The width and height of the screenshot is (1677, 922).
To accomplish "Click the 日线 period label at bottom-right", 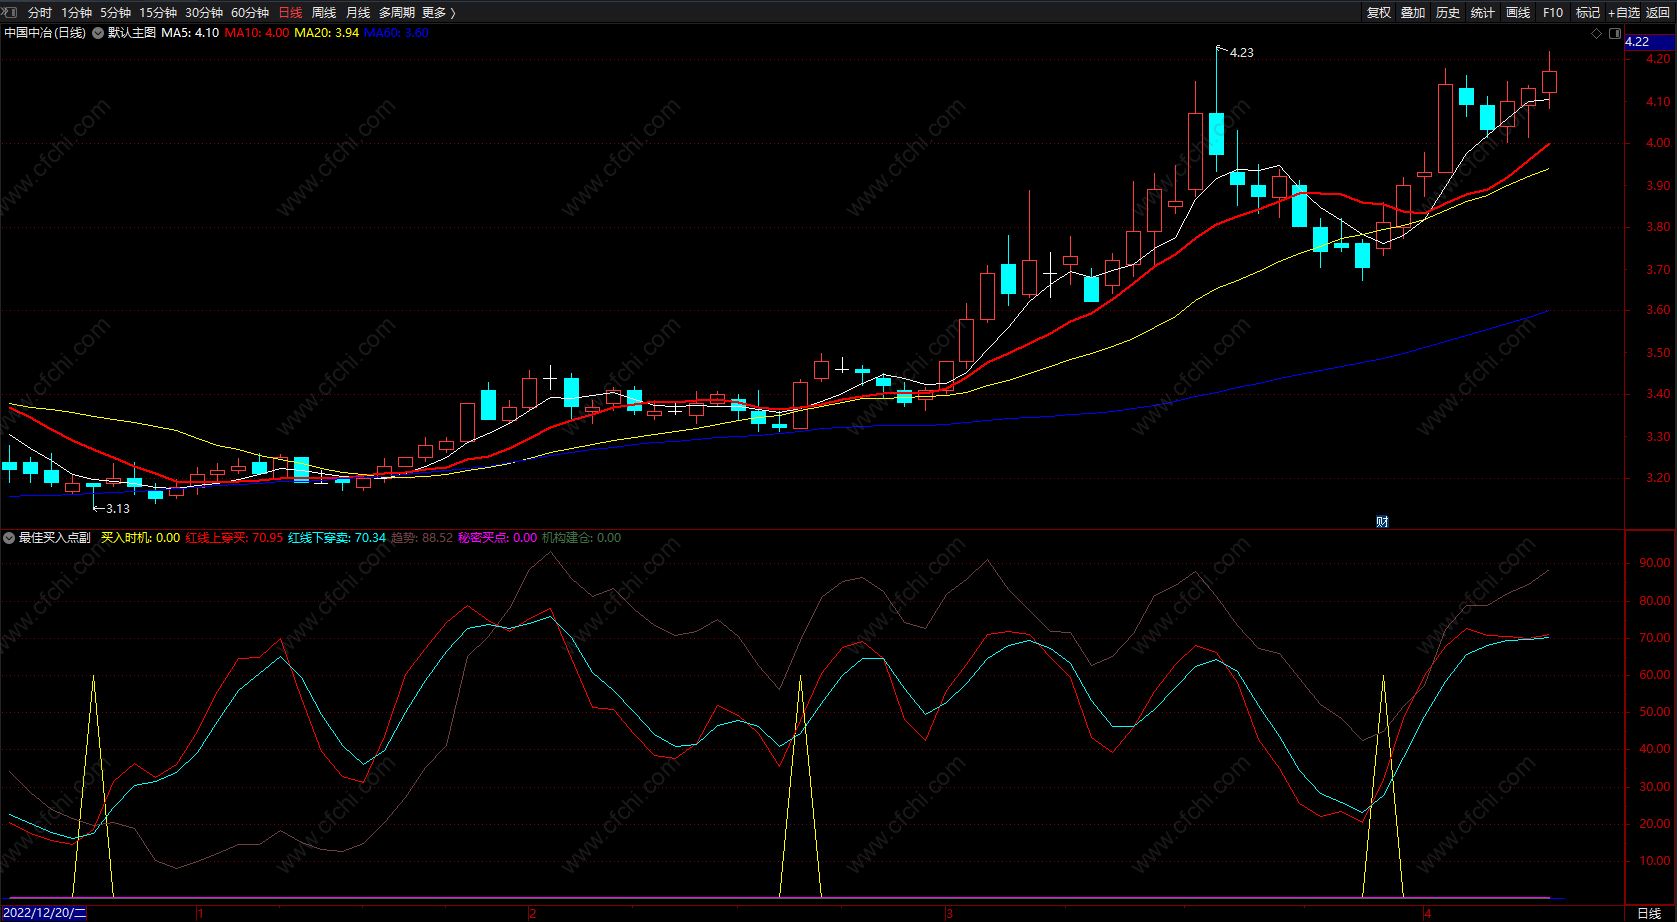I will [x=1649, y=913].
